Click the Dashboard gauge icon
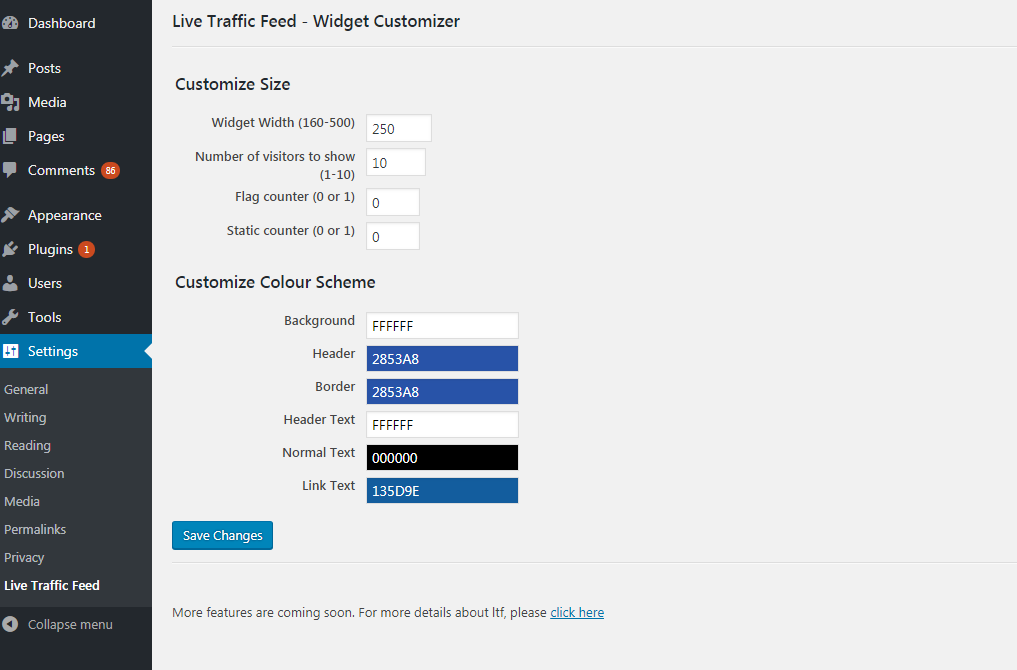1017x670 pixels. tap(10, 23)
